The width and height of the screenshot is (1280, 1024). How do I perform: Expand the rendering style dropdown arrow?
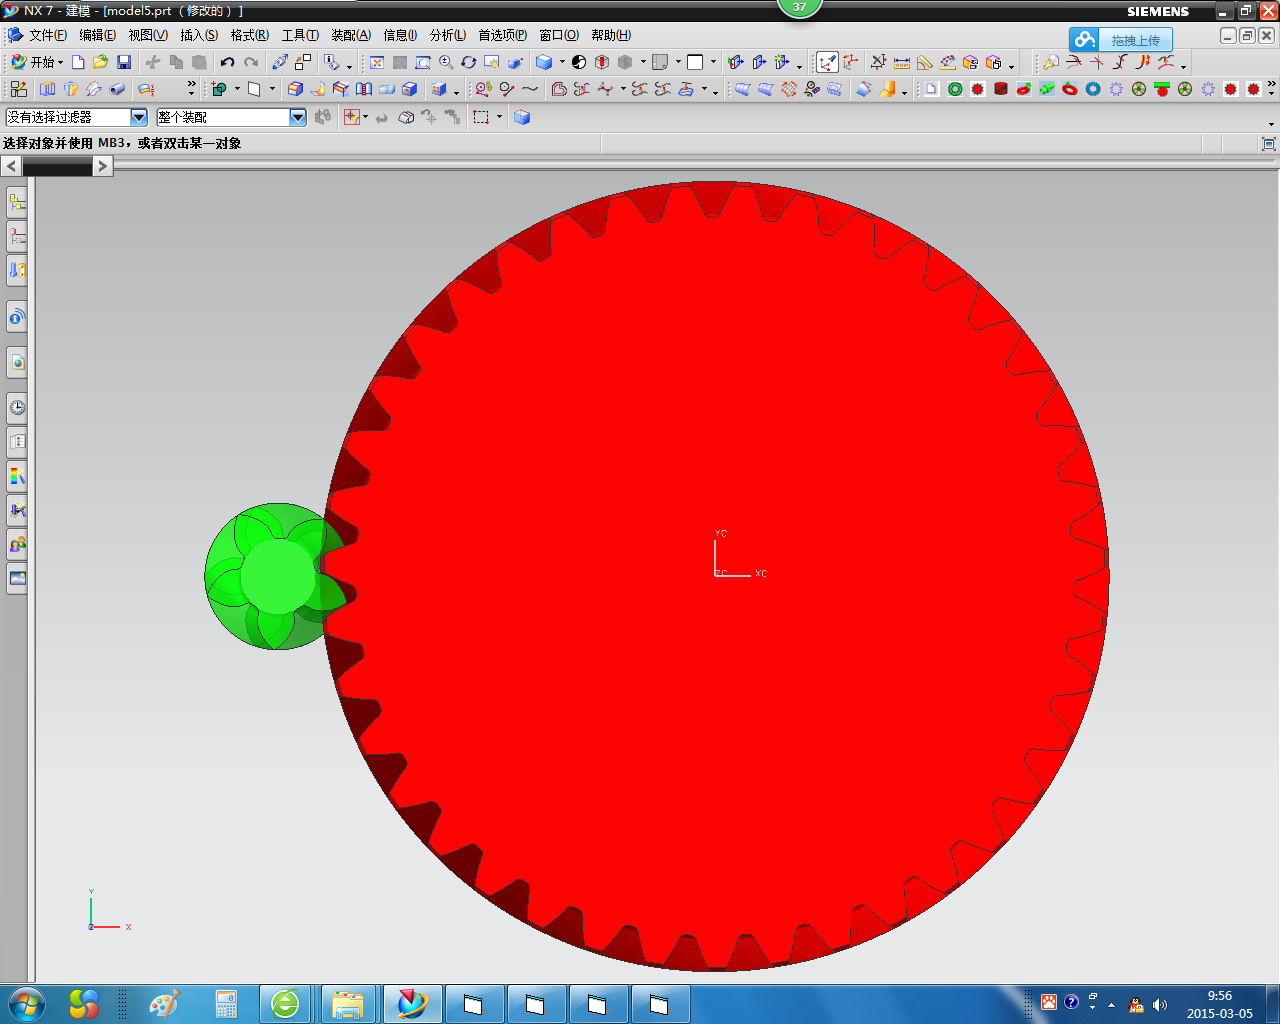click(562, 62)
